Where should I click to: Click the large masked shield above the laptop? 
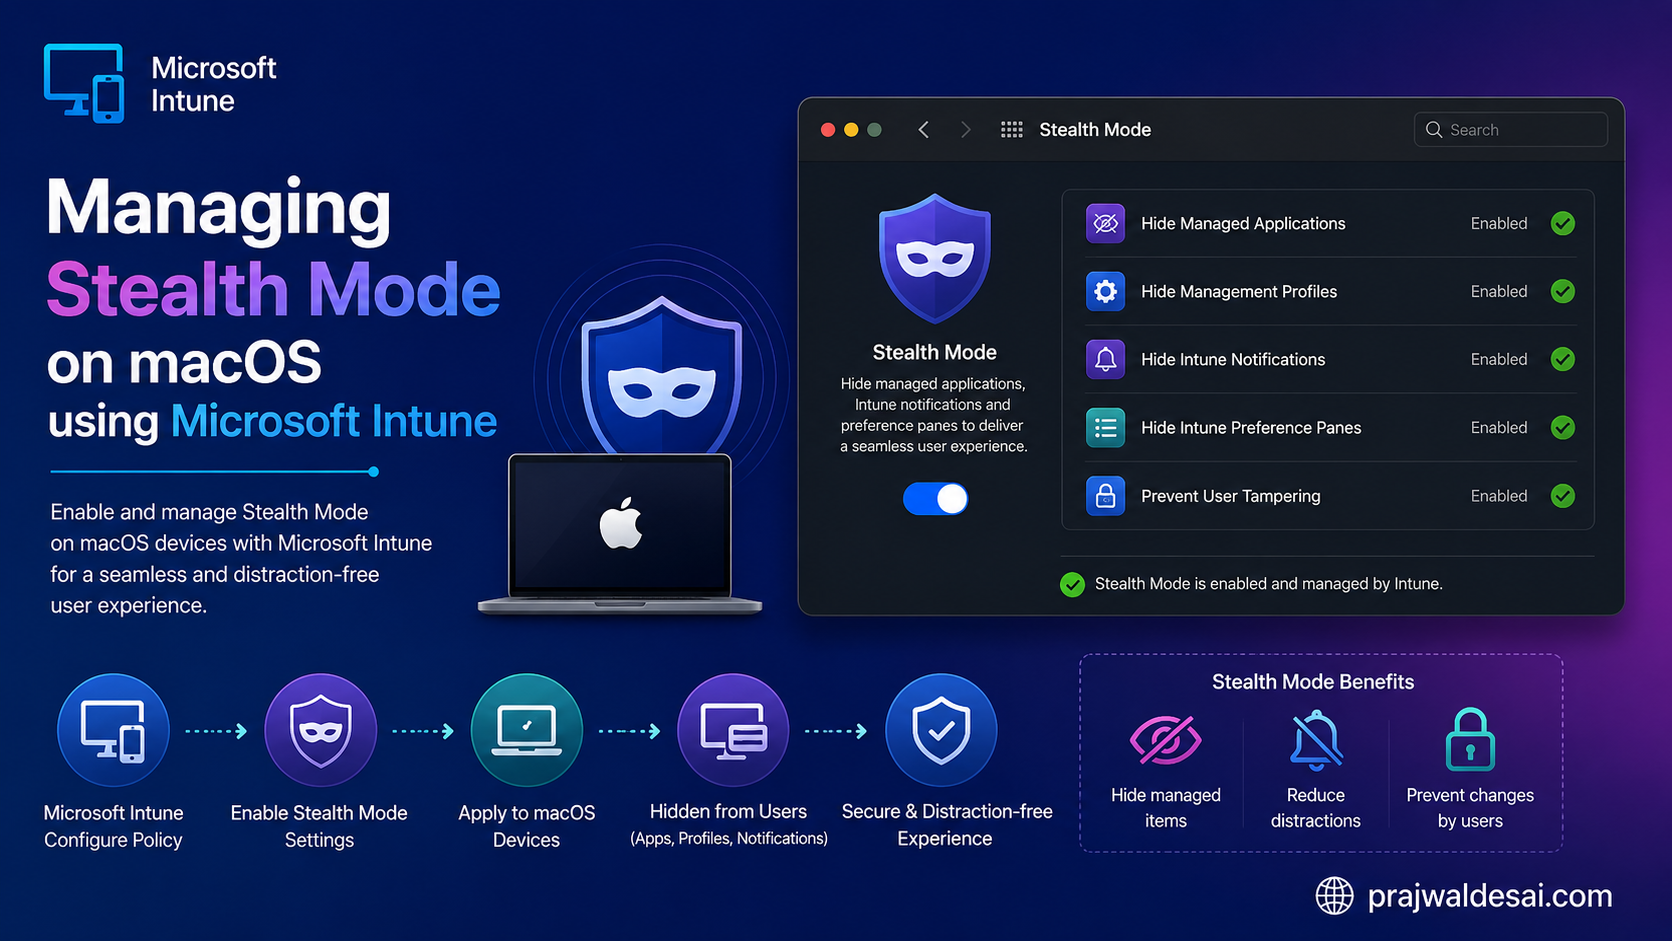coord(662,375)
